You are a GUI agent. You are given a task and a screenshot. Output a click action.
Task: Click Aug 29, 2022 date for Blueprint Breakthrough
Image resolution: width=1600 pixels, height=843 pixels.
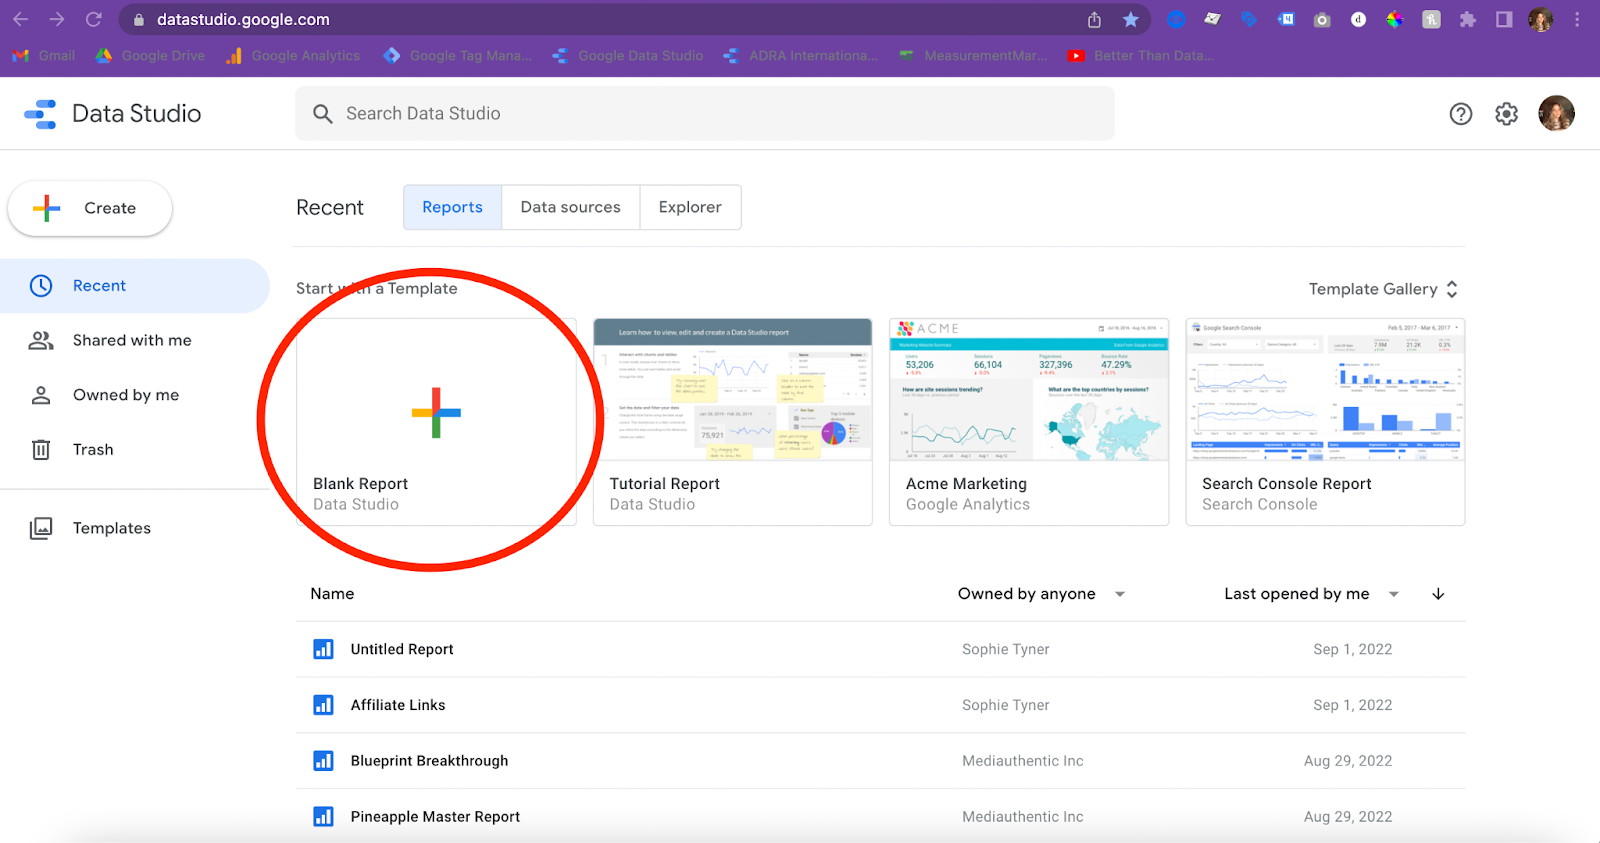pyautogui.click(x=1348, y=761)
